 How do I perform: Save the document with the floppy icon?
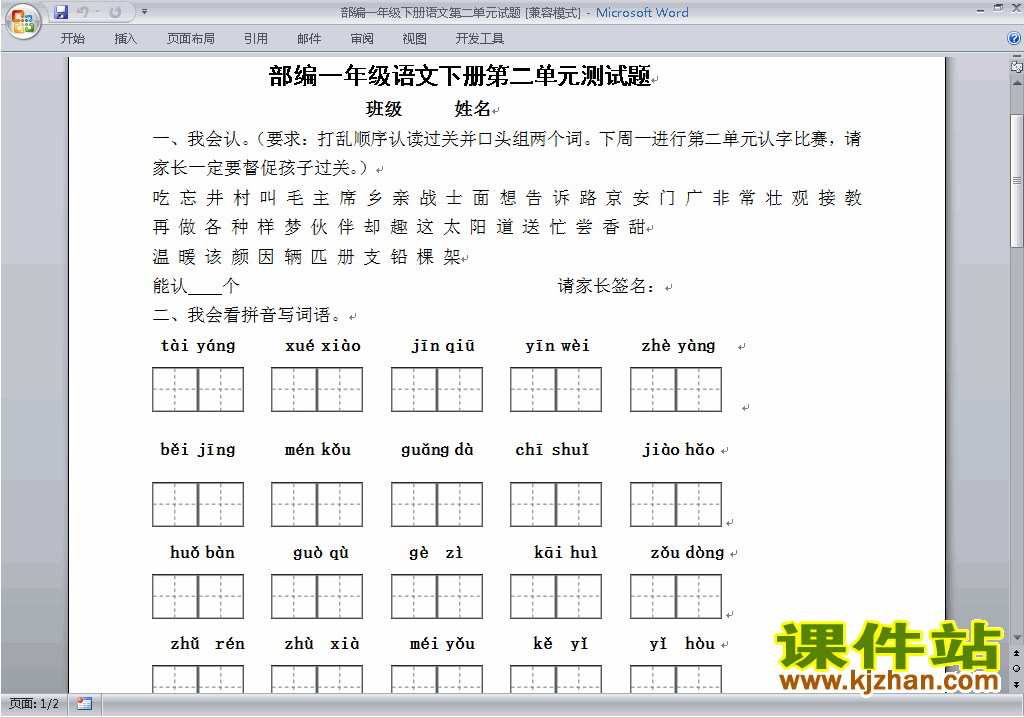point(61,12)
